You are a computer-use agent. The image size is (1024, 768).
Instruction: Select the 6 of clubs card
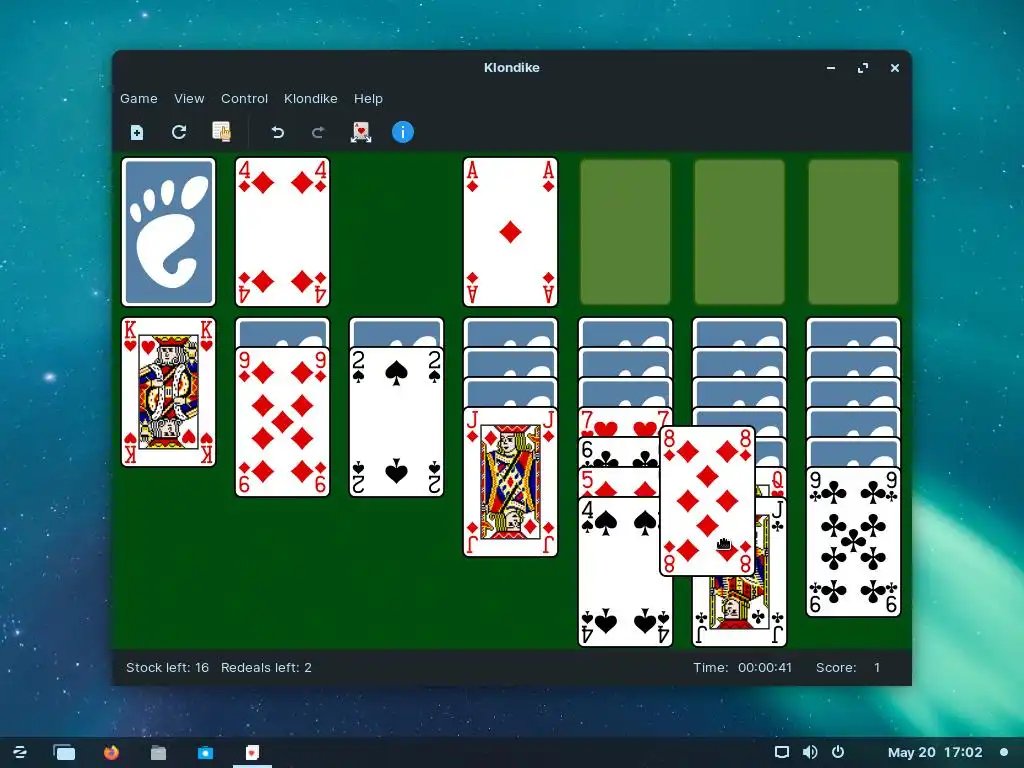coord(618,453)
